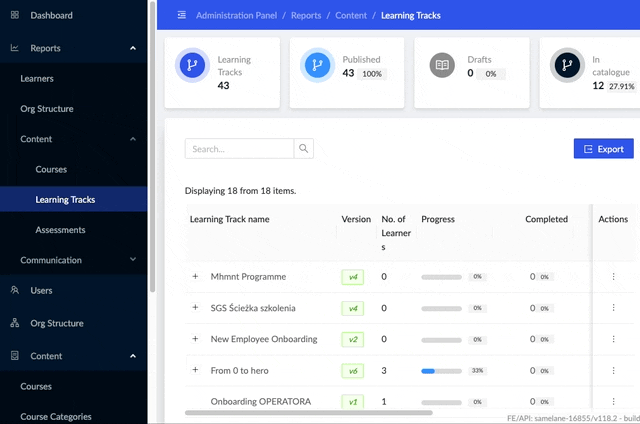
Task: Open actions menu for New Employee Onboarding
Action: point(613,339)
